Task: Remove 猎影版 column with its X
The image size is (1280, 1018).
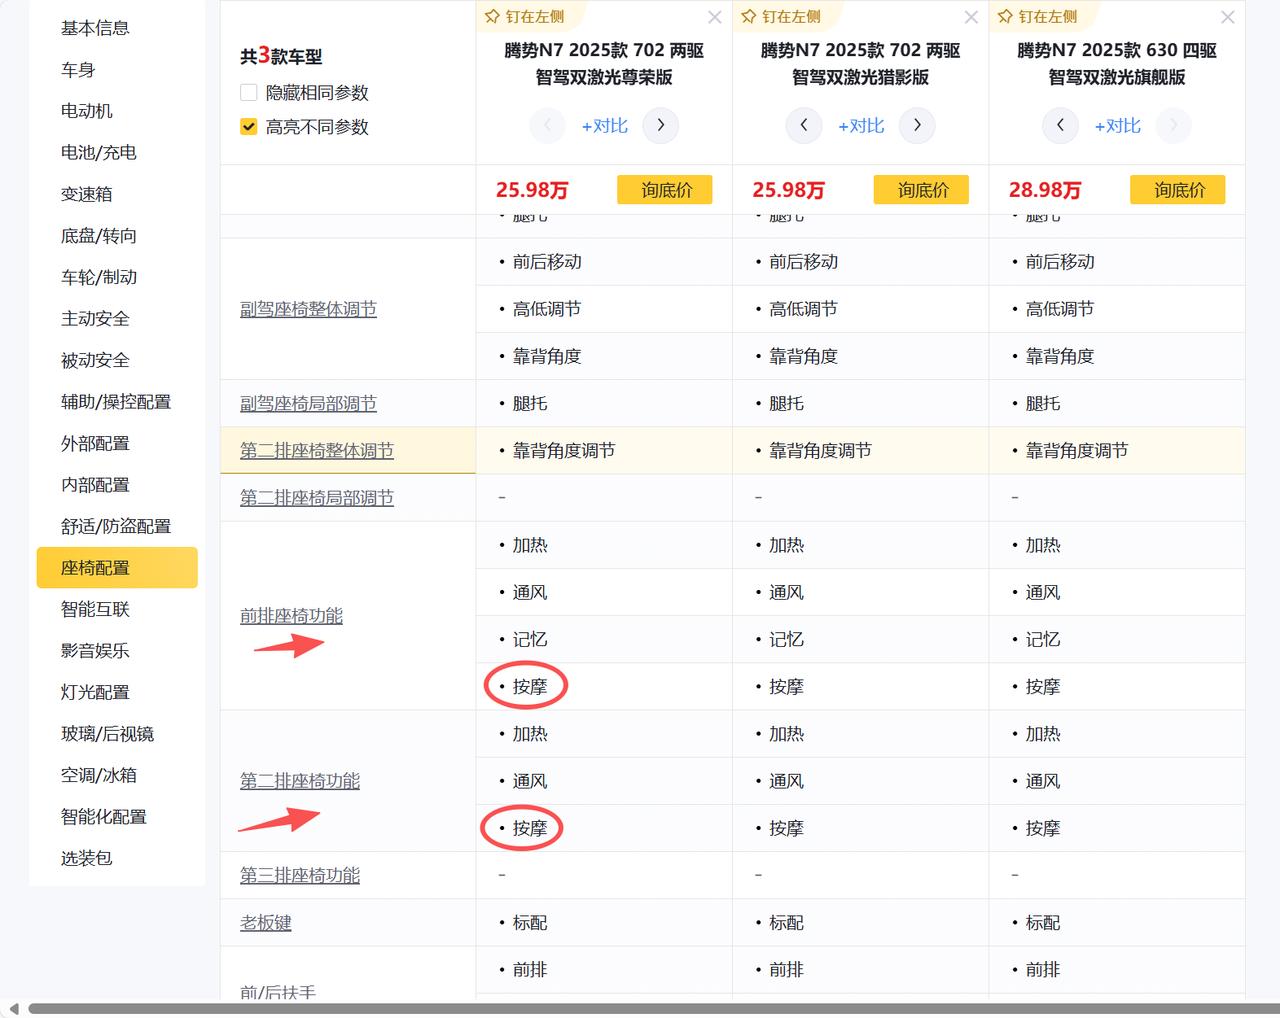Action: [x=971, y=17]
